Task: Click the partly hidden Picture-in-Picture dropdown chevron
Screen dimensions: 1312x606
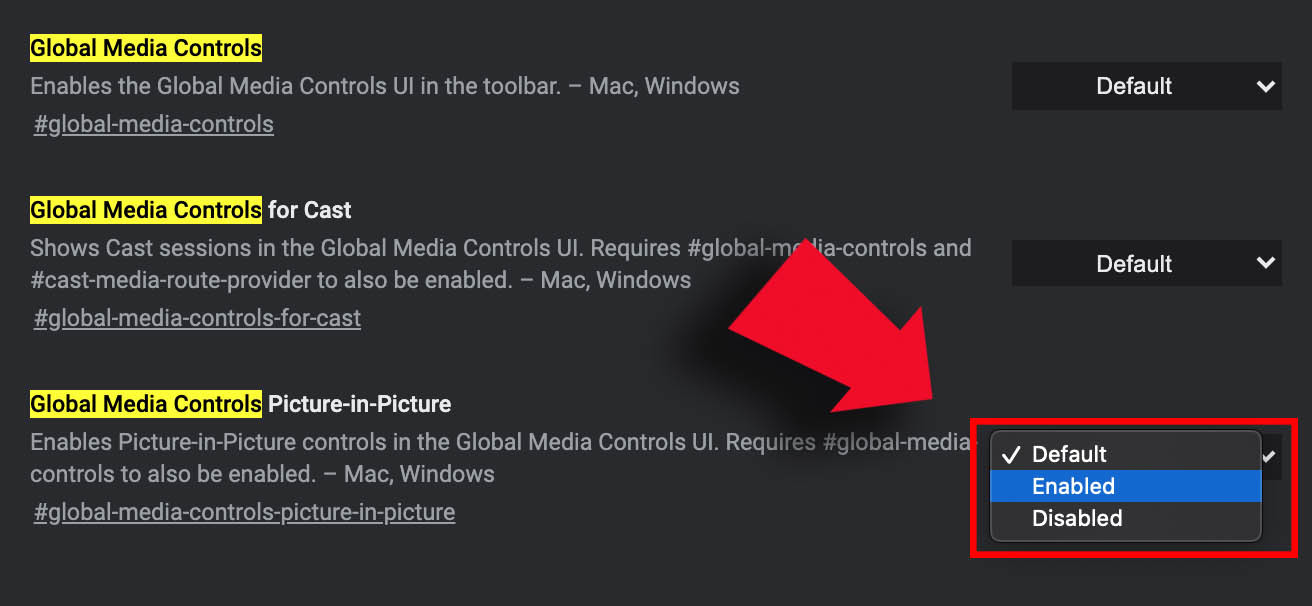Action: click(1269, 456)
